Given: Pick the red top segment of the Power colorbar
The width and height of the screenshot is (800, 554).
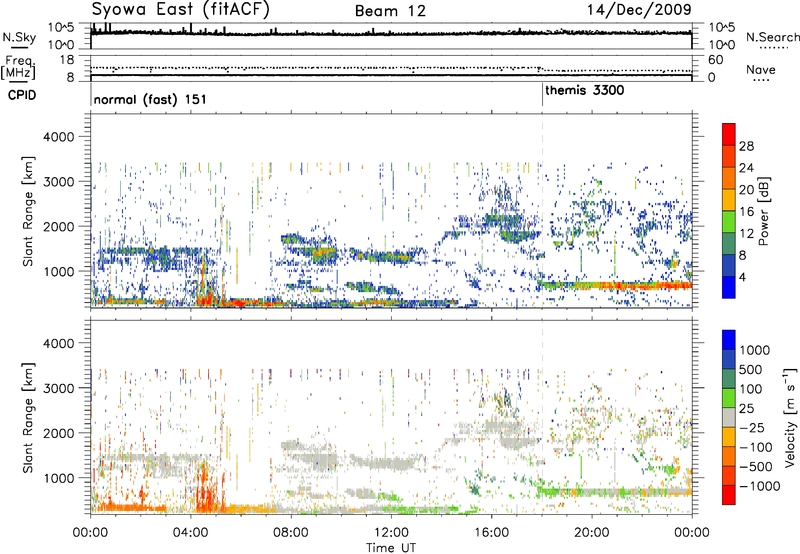Looking at the screenshot, I should (729, 134).
